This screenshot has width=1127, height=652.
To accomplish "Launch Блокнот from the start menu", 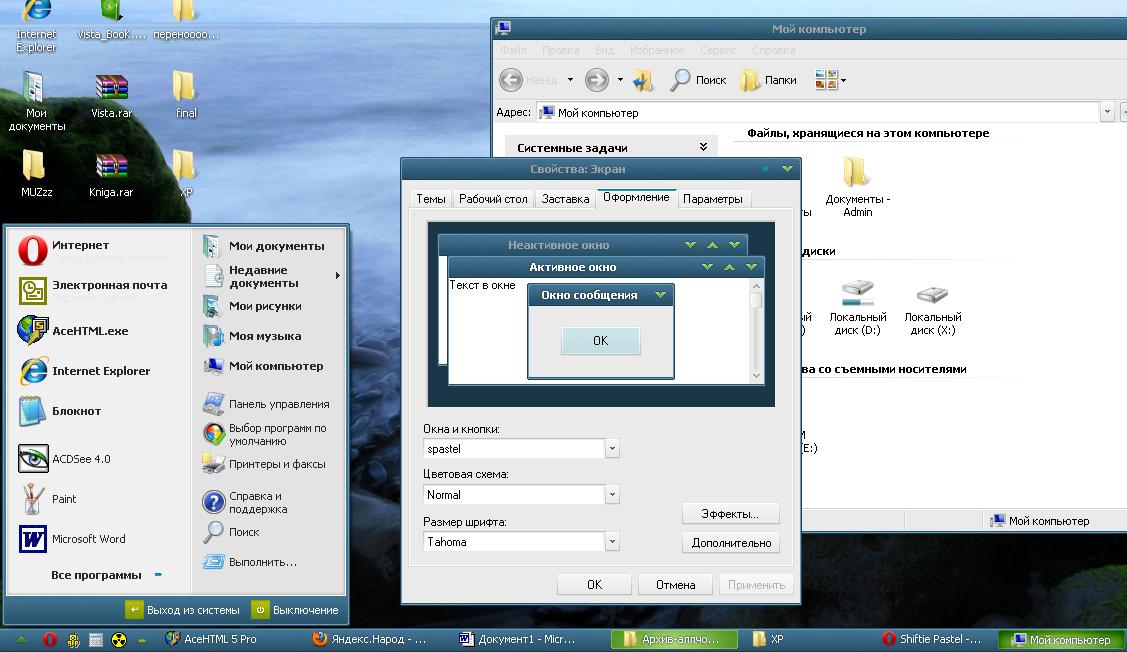I will point(60,411).
